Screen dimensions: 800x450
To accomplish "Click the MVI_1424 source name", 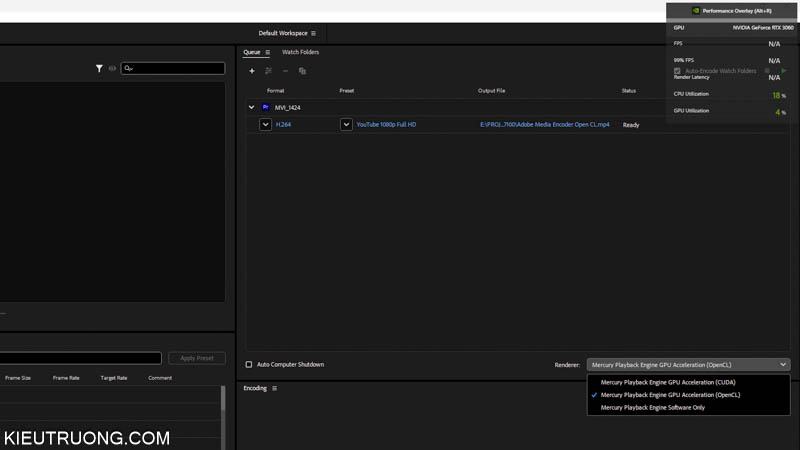I will tap(287, 108).
